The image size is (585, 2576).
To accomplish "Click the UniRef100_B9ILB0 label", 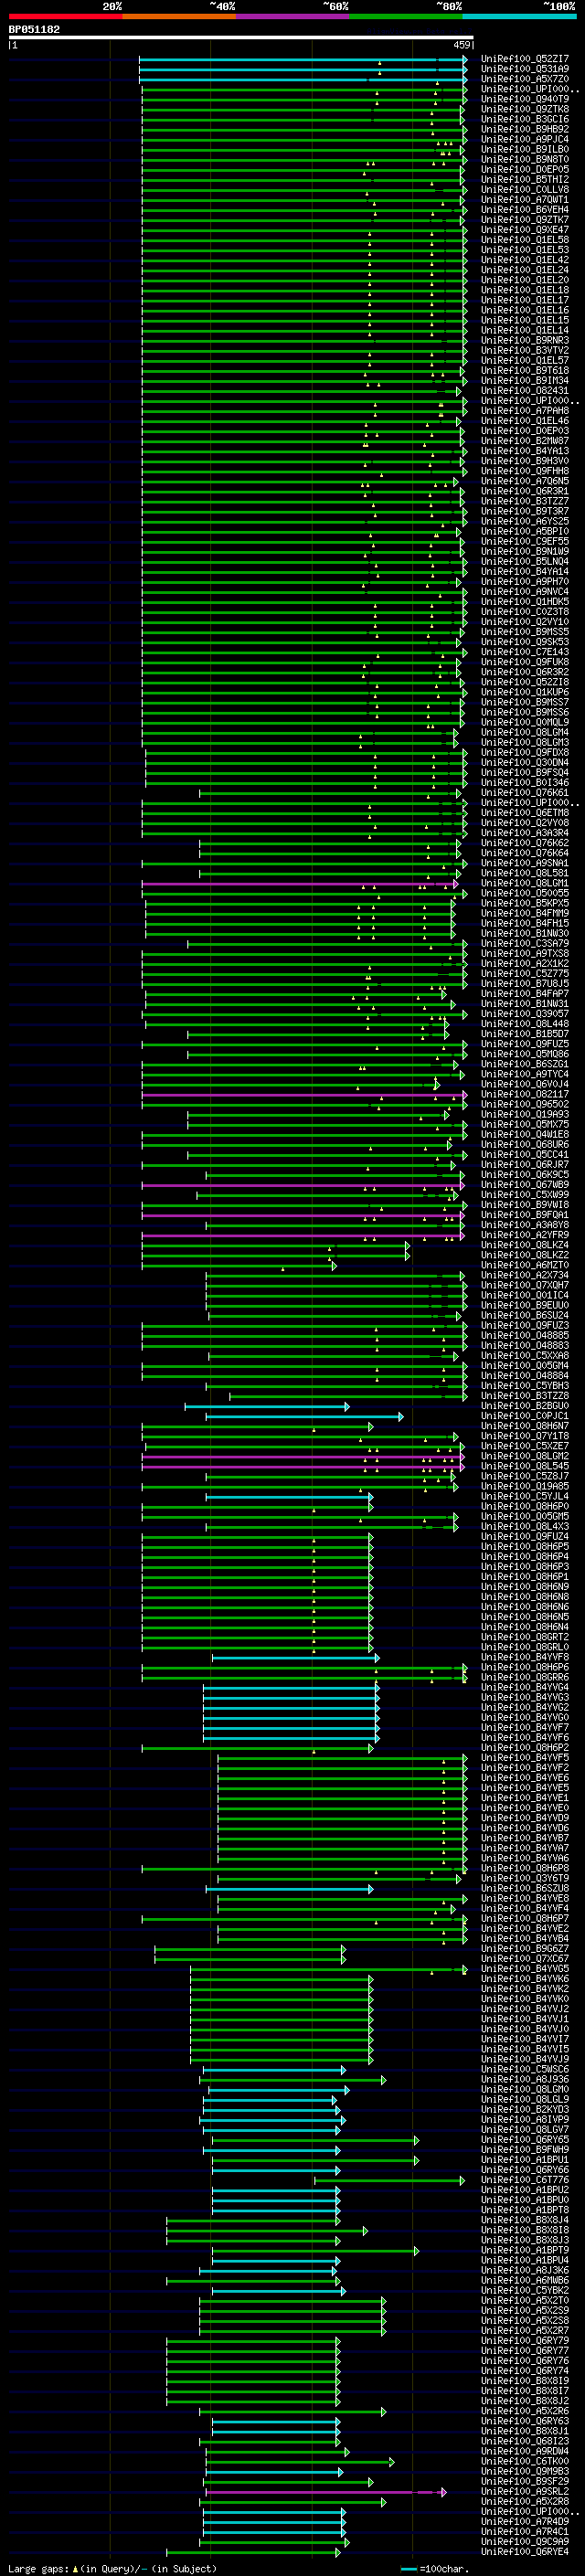I will point(525,149).
